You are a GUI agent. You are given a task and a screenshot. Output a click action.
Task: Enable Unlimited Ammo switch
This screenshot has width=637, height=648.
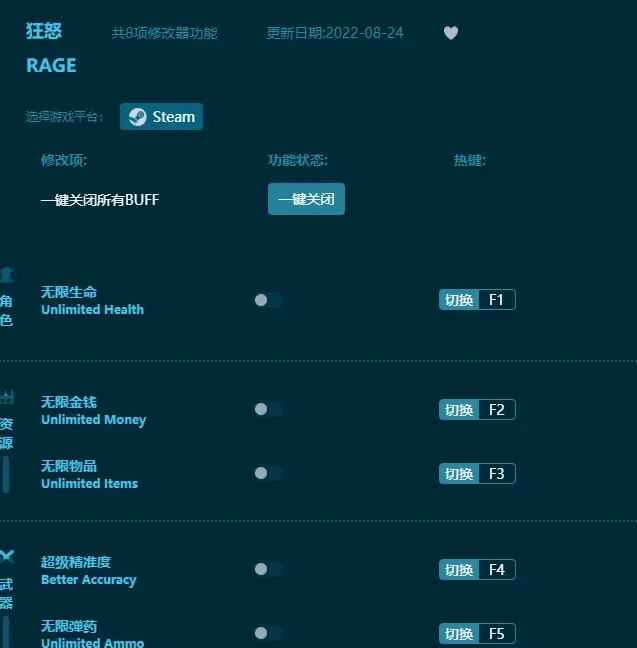point(268,633)
